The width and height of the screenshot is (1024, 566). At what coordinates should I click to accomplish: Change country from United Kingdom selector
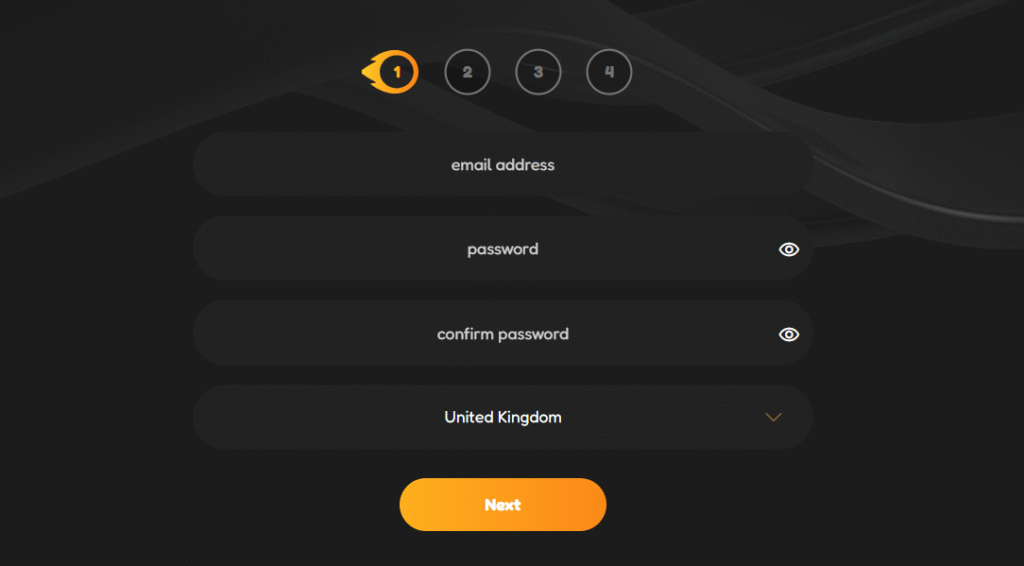502,417
